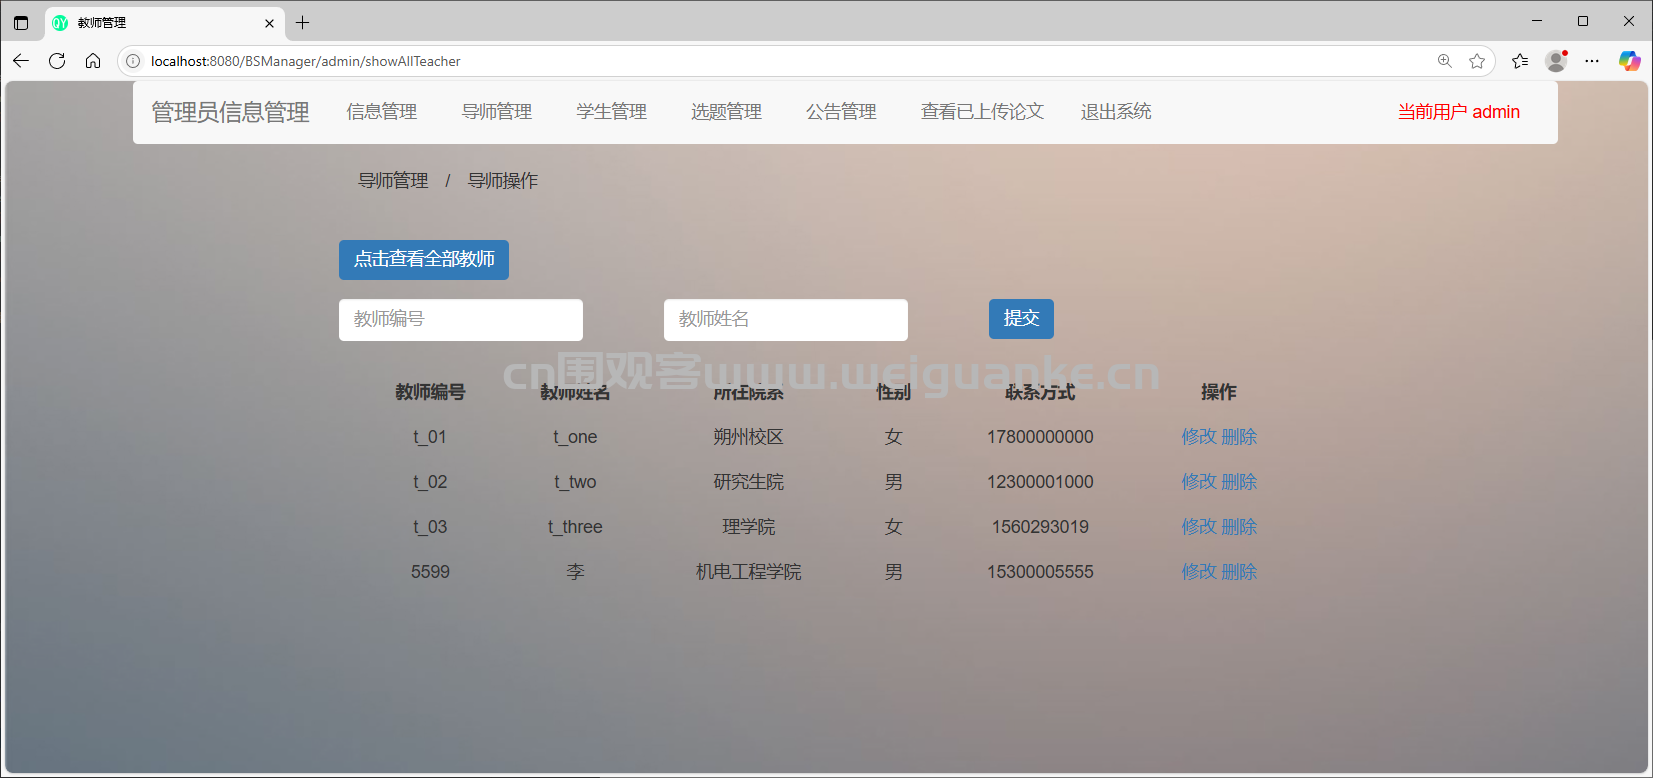Close the 教师管理 tab
The width and height of the screenshot is (1653, 778).
click(x=269, y=23)
